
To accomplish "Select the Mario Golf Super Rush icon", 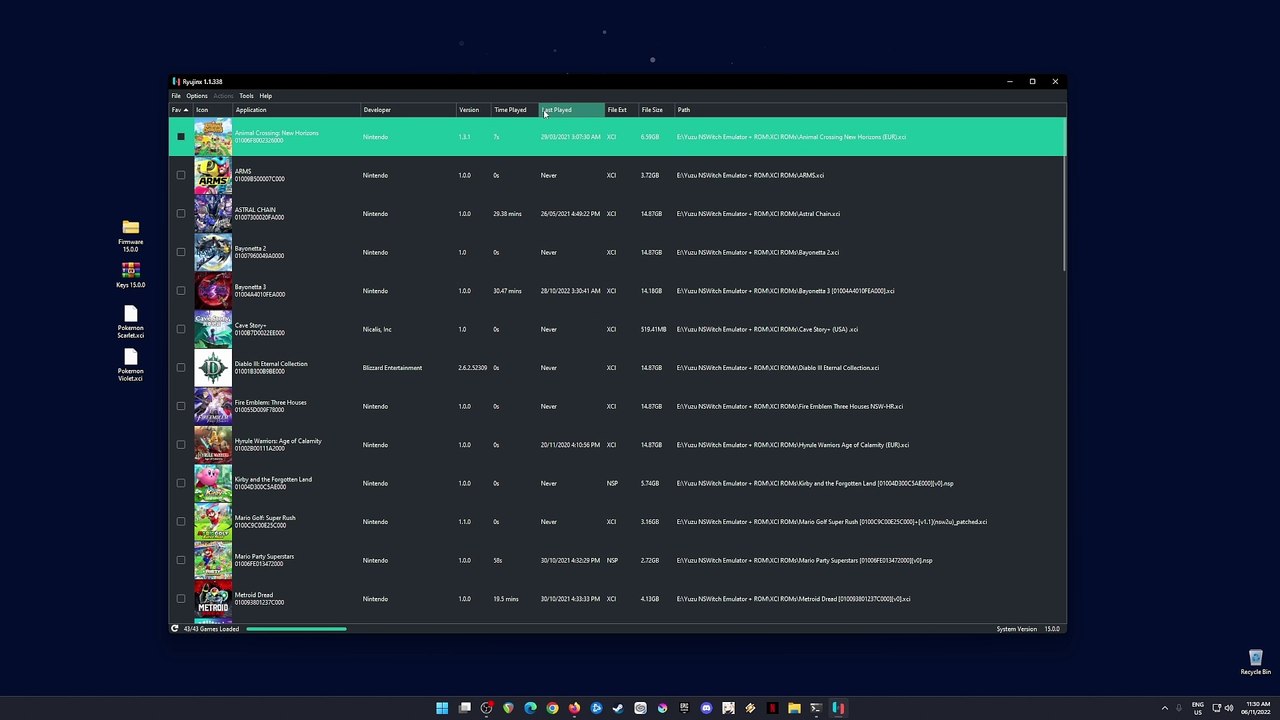I will click(212, 522).
